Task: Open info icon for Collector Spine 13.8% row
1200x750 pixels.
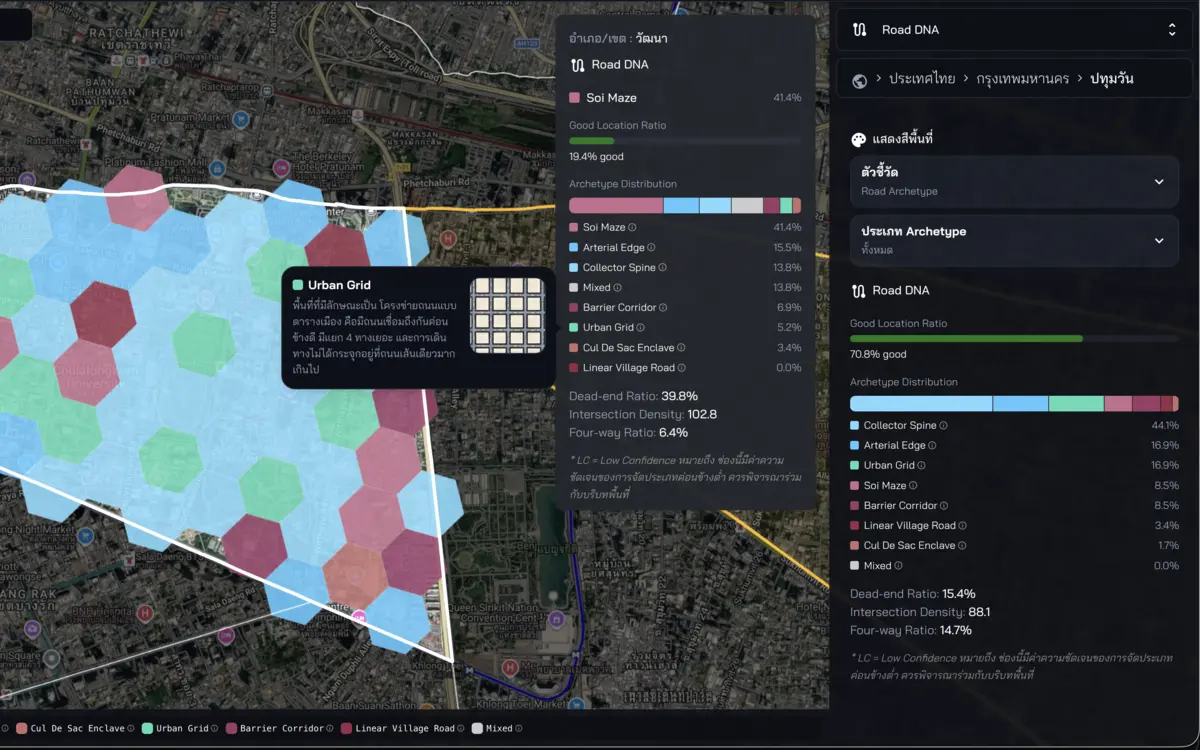Action: pyautogui.click(x=662, y=268)
